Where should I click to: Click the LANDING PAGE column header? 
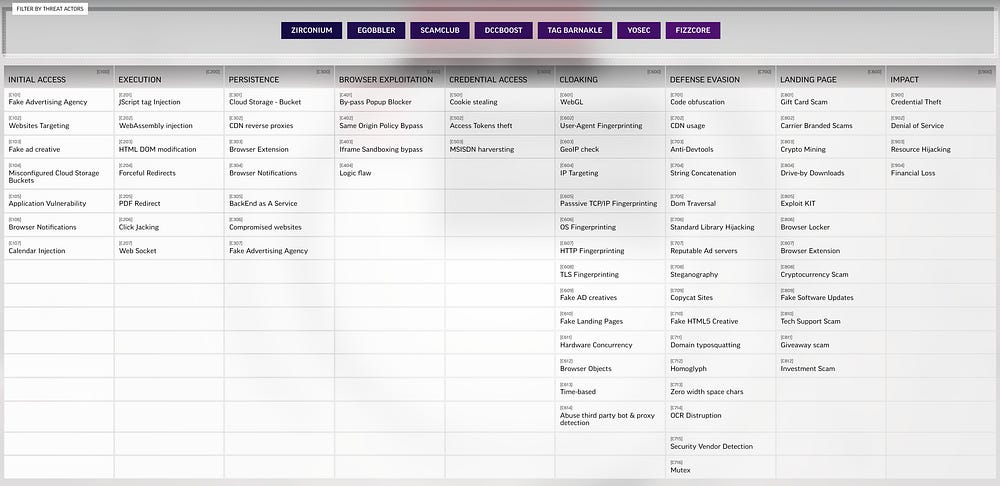click(x=831, y=77)
